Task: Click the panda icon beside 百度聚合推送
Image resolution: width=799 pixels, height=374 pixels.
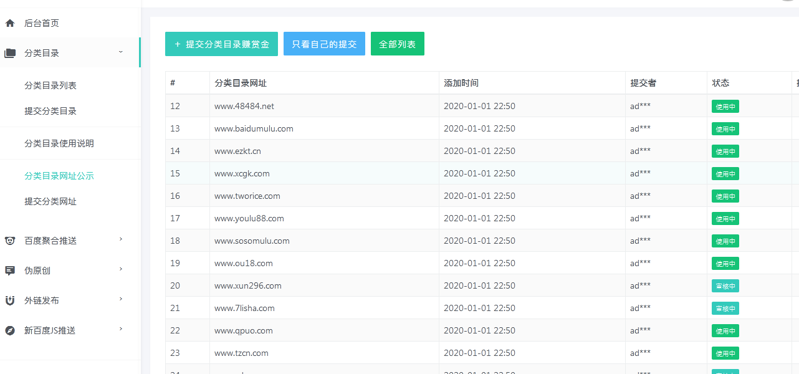Action: tap(10, 241)
